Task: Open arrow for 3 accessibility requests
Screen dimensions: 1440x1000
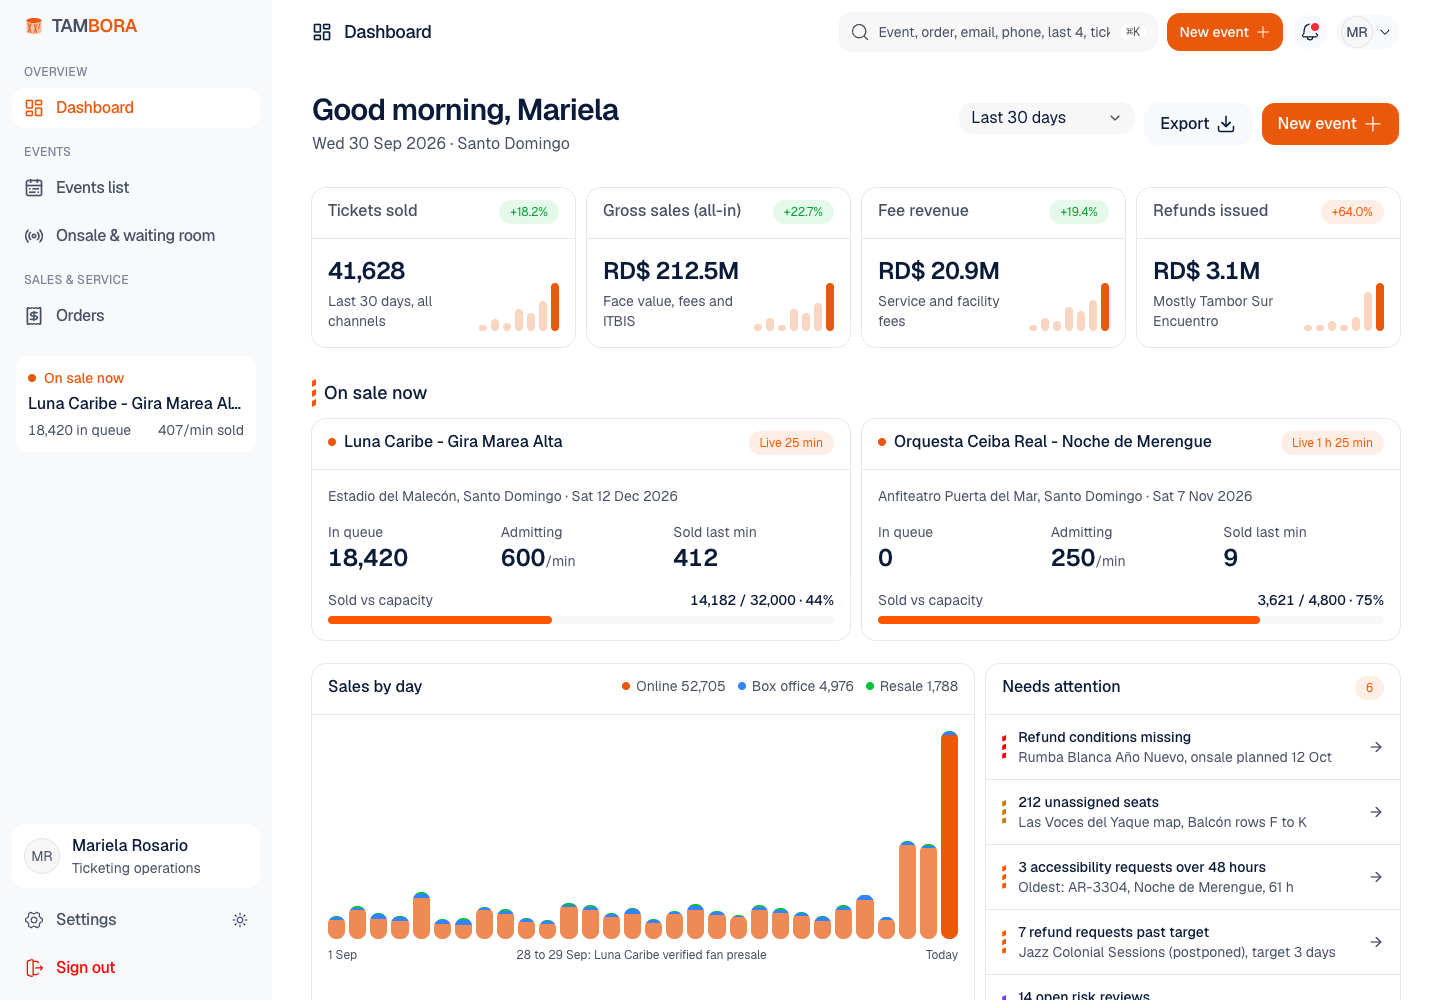Action: coord(1376,877)
